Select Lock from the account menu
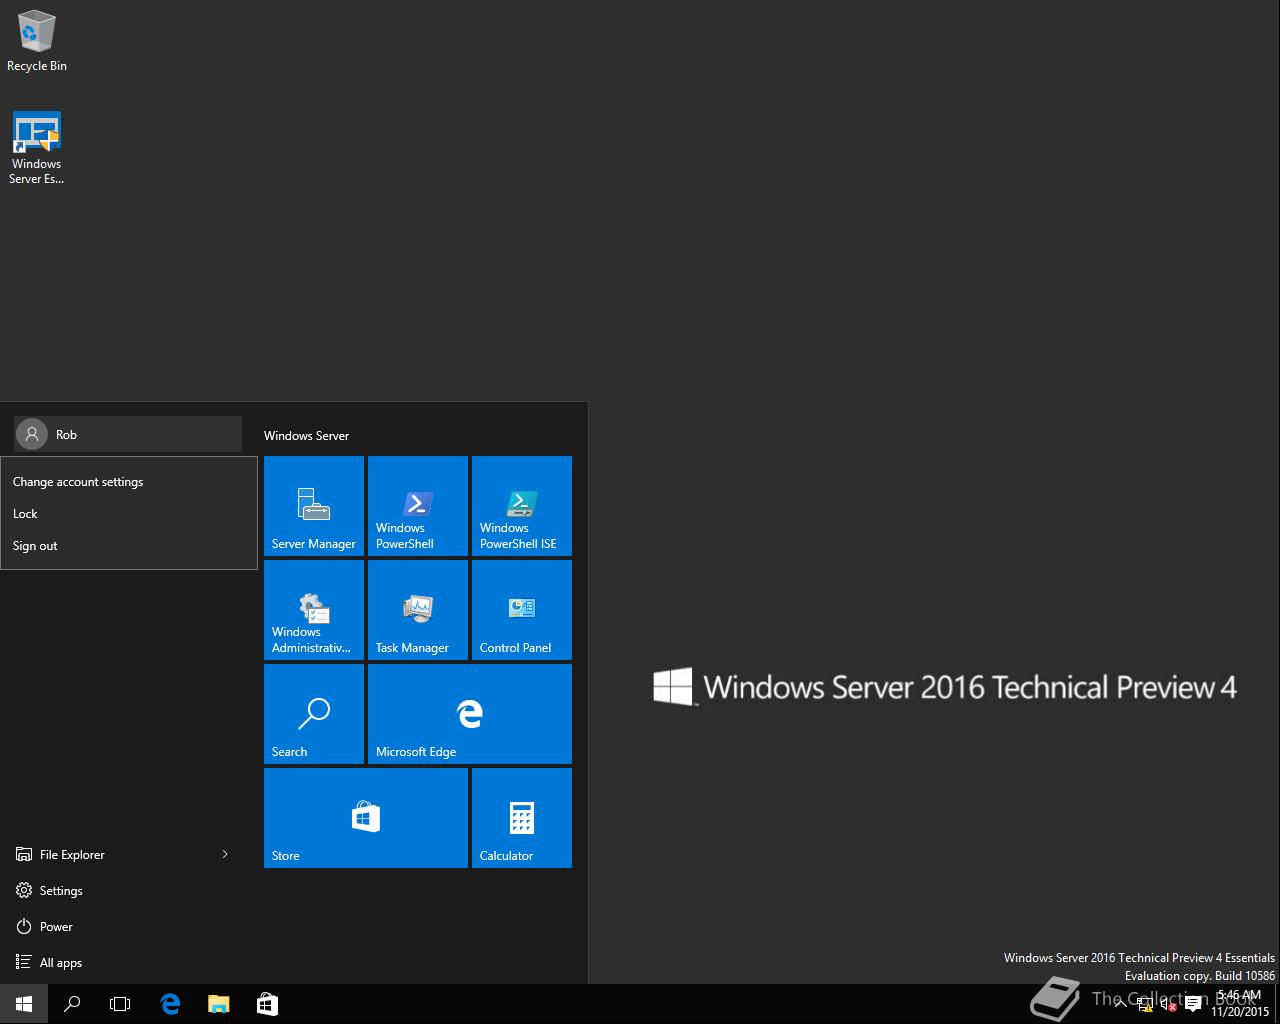 pyautogui.click(x=129, y=514)
